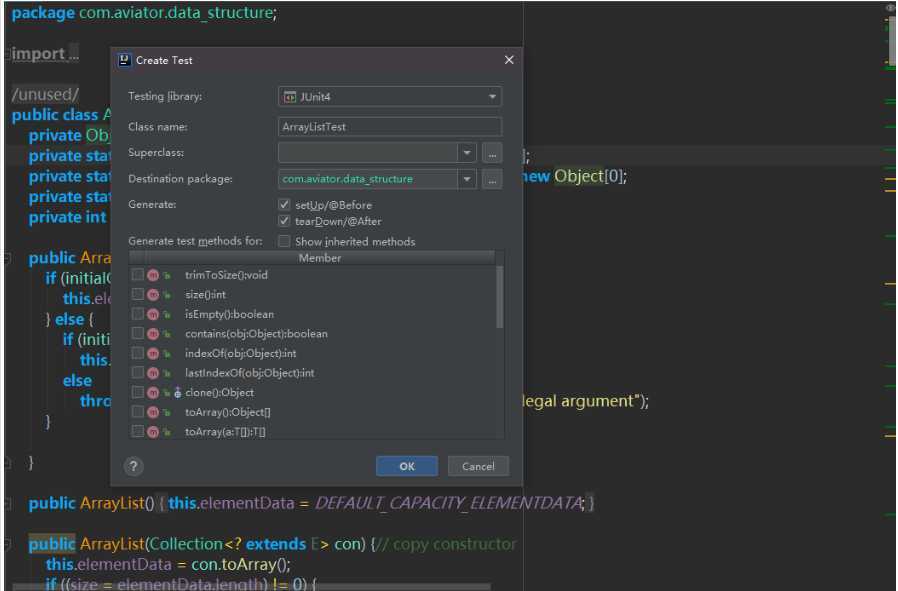Enable Show inherited methods checkbox

284,241
